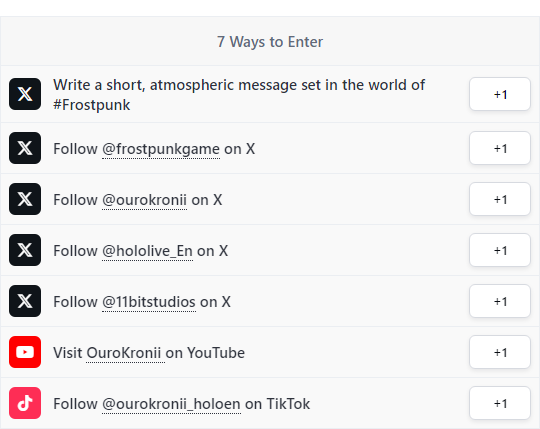
Task: Click X icon next to Follow @hololive_En
Action: pyautogui.click(x=25, y=250)
